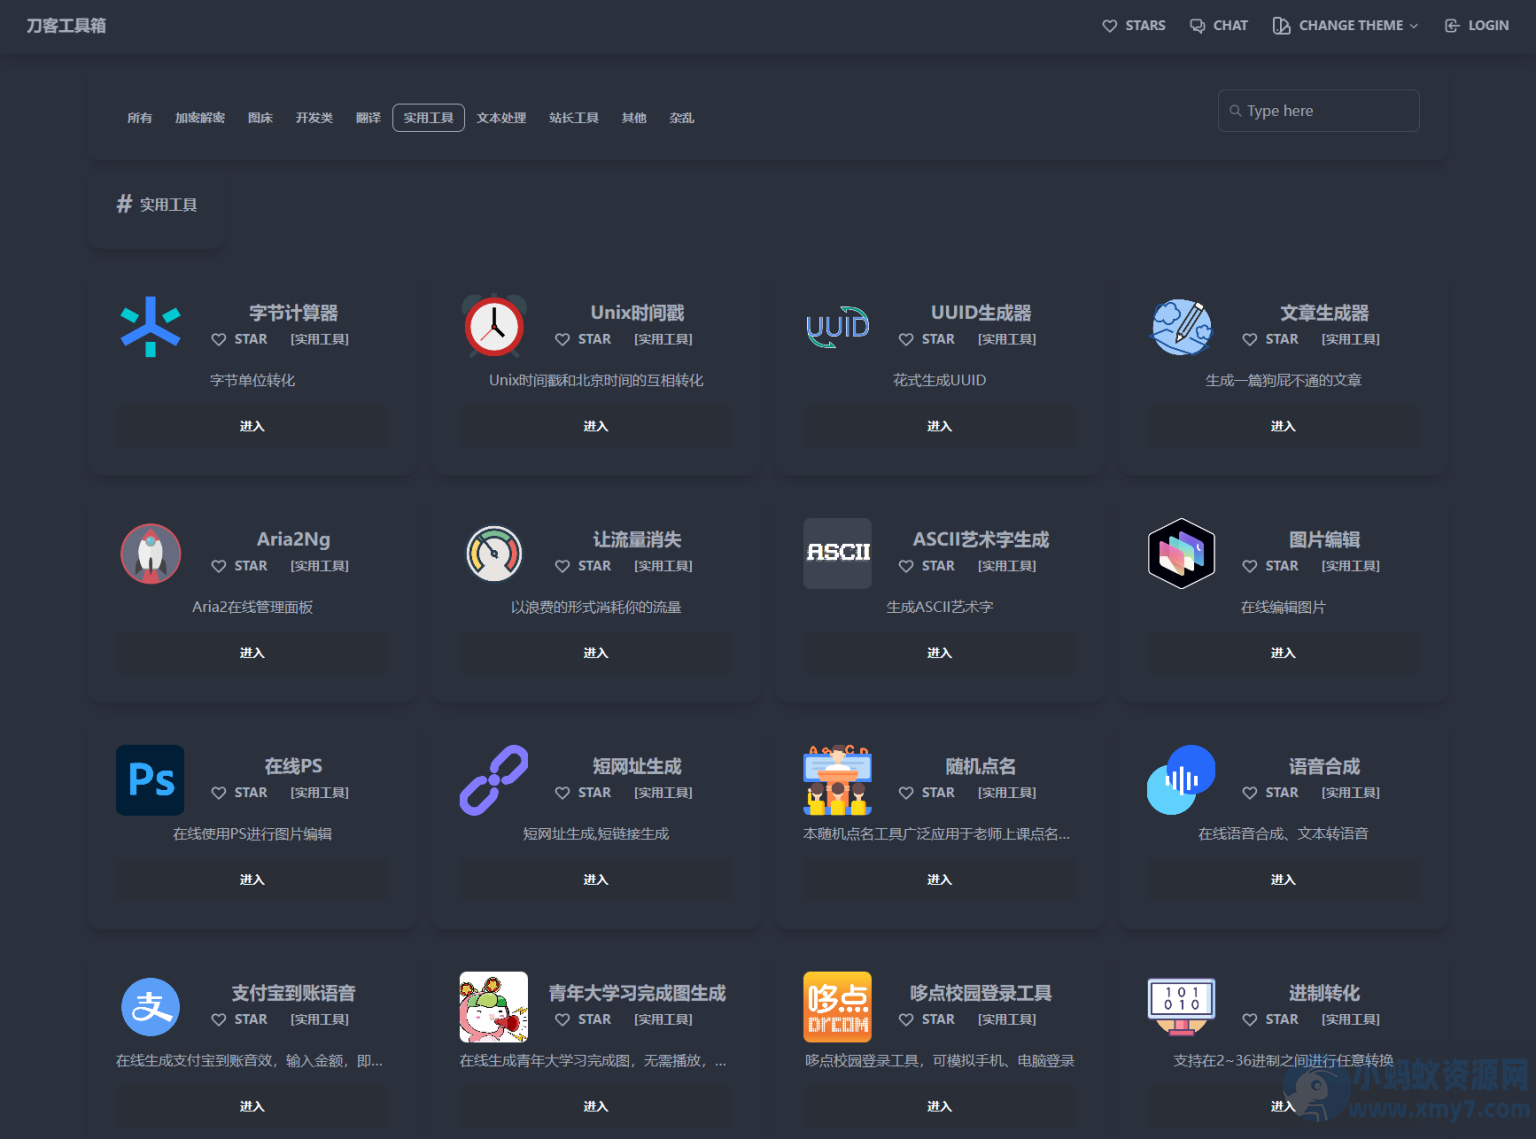
Task: Select the 文本处理 category tab
Action: click(x=501, y=118)
